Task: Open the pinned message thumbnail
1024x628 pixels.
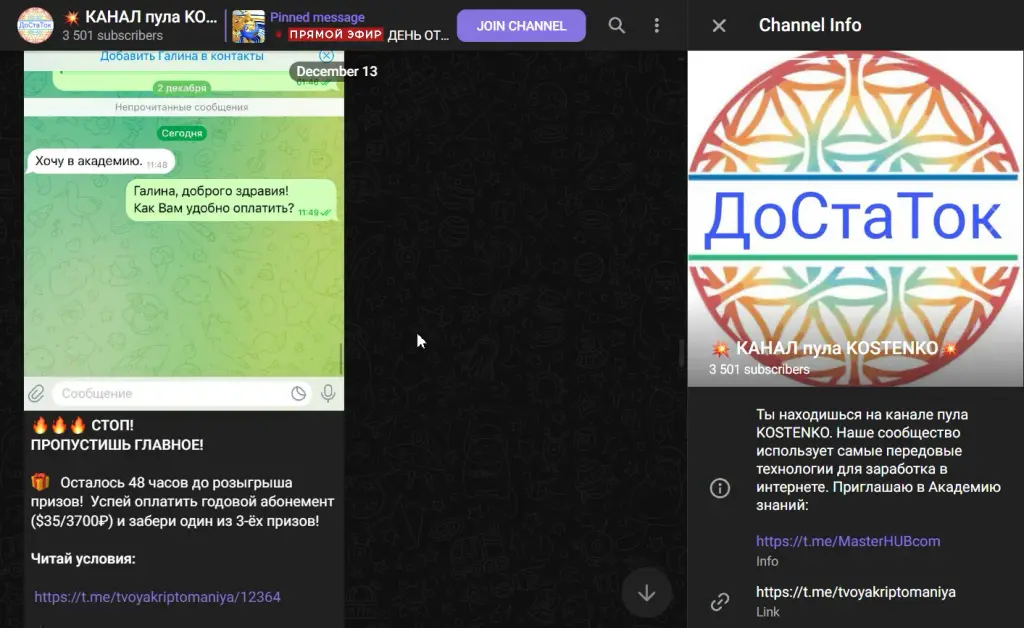Action: click(249, 26)
